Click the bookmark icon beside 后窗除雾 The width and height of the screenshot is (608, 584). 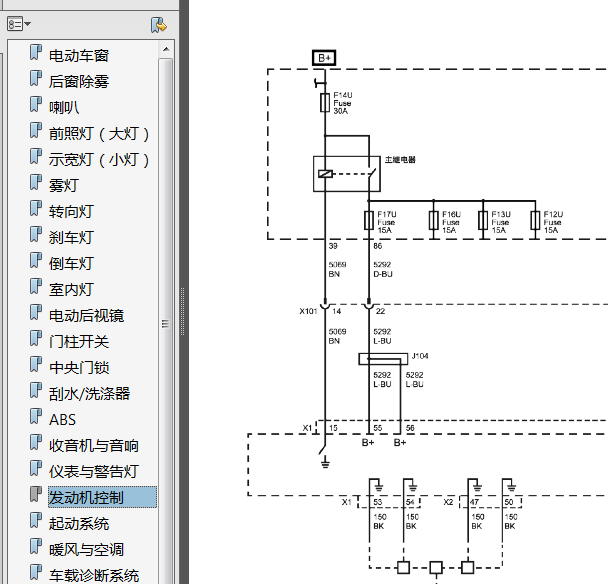[36, 78]
